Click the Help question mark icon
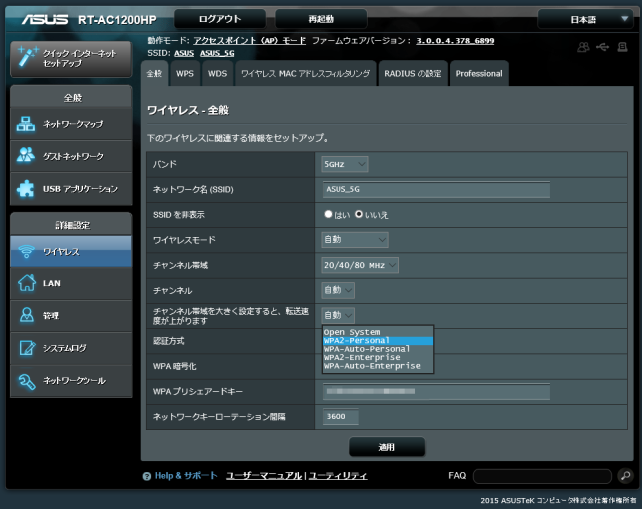 pyautogui.click(x=147, y=476)
